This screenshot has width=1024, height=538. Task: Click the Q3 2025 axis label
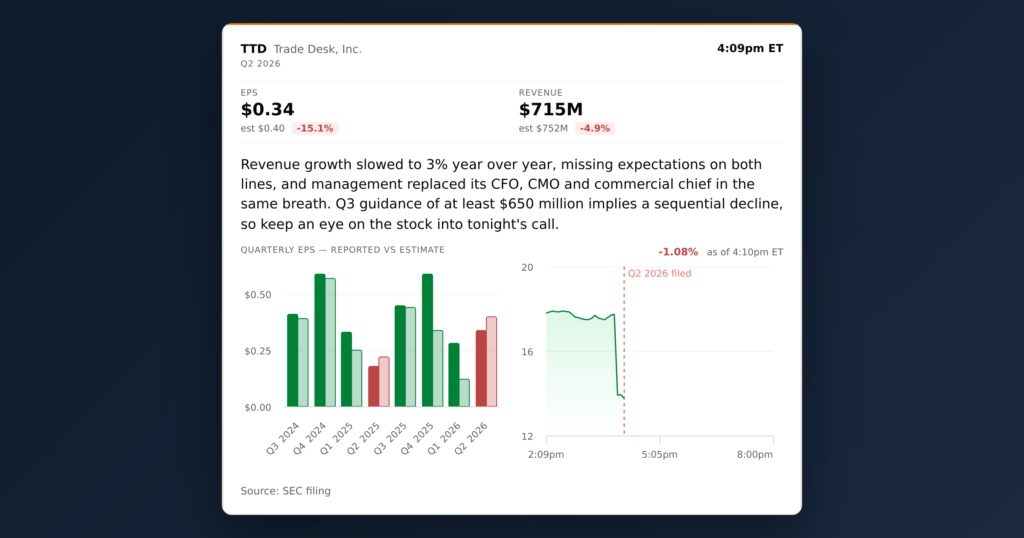tap(391, 438)
